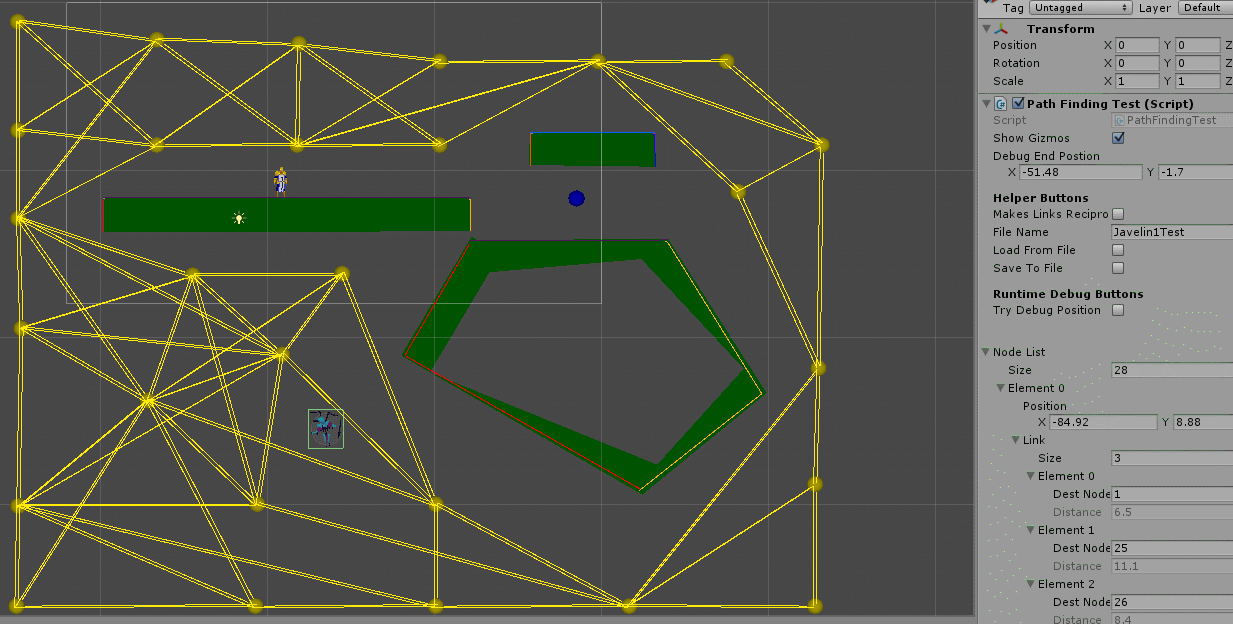Viewport: 1233px width, 624px height.
Task: Edit Link Size field showing 3
Action: [1172, 458]
